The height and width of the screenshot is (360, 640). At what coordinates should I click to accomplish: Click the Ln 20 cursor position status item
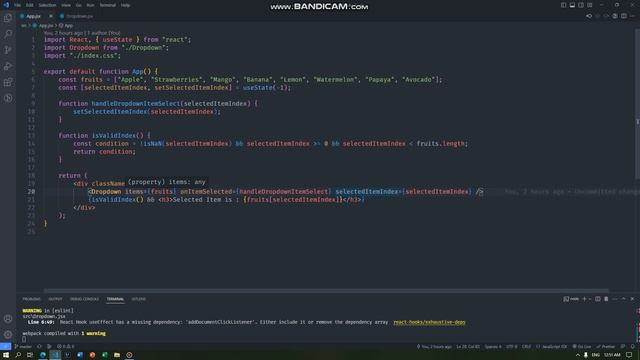coord(468,347)
